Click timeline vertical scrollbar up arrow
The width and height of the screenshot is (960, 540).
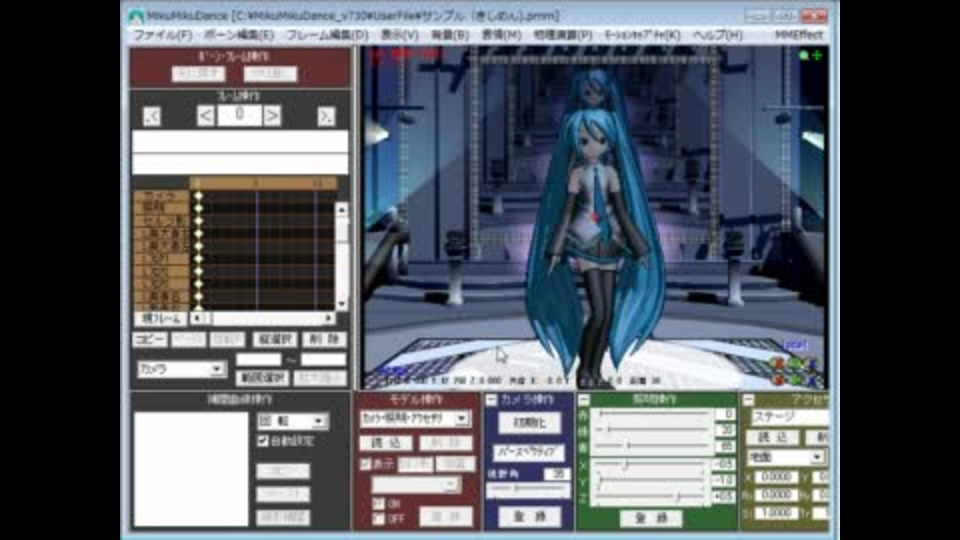342,210
